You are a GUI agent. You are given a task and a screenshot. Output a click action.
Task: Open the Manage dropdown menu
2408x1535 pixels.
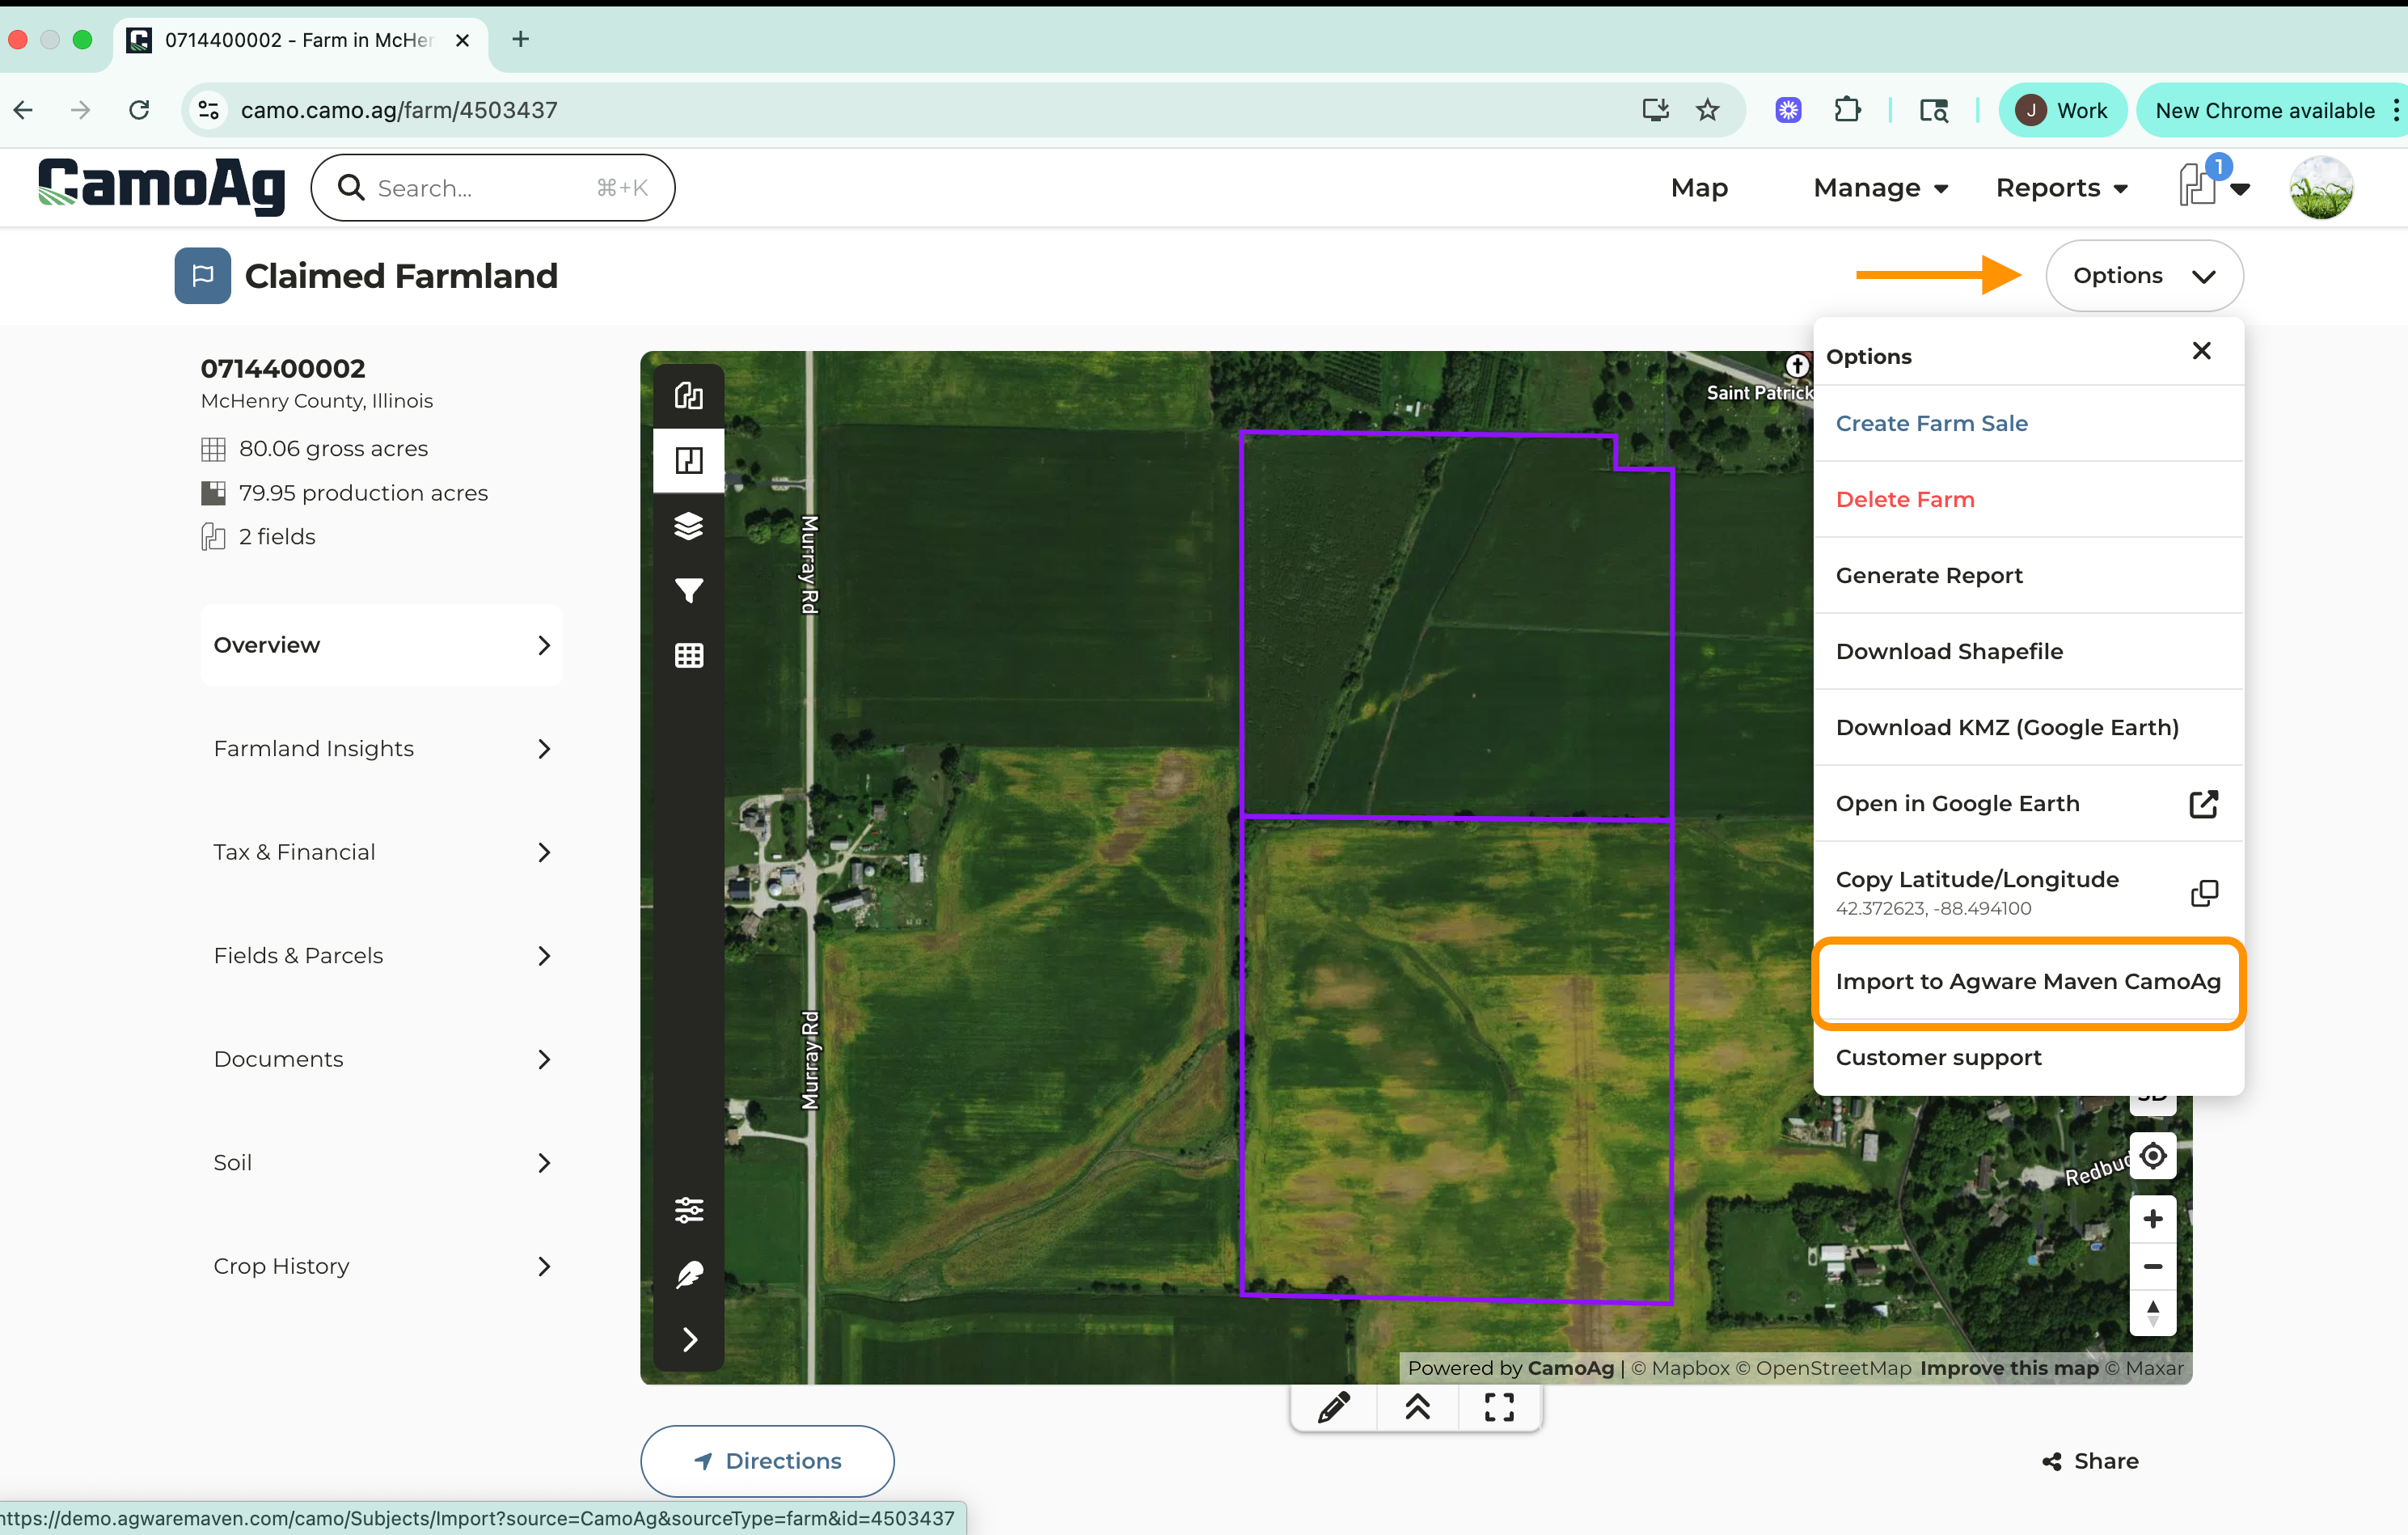[1880, 188]
